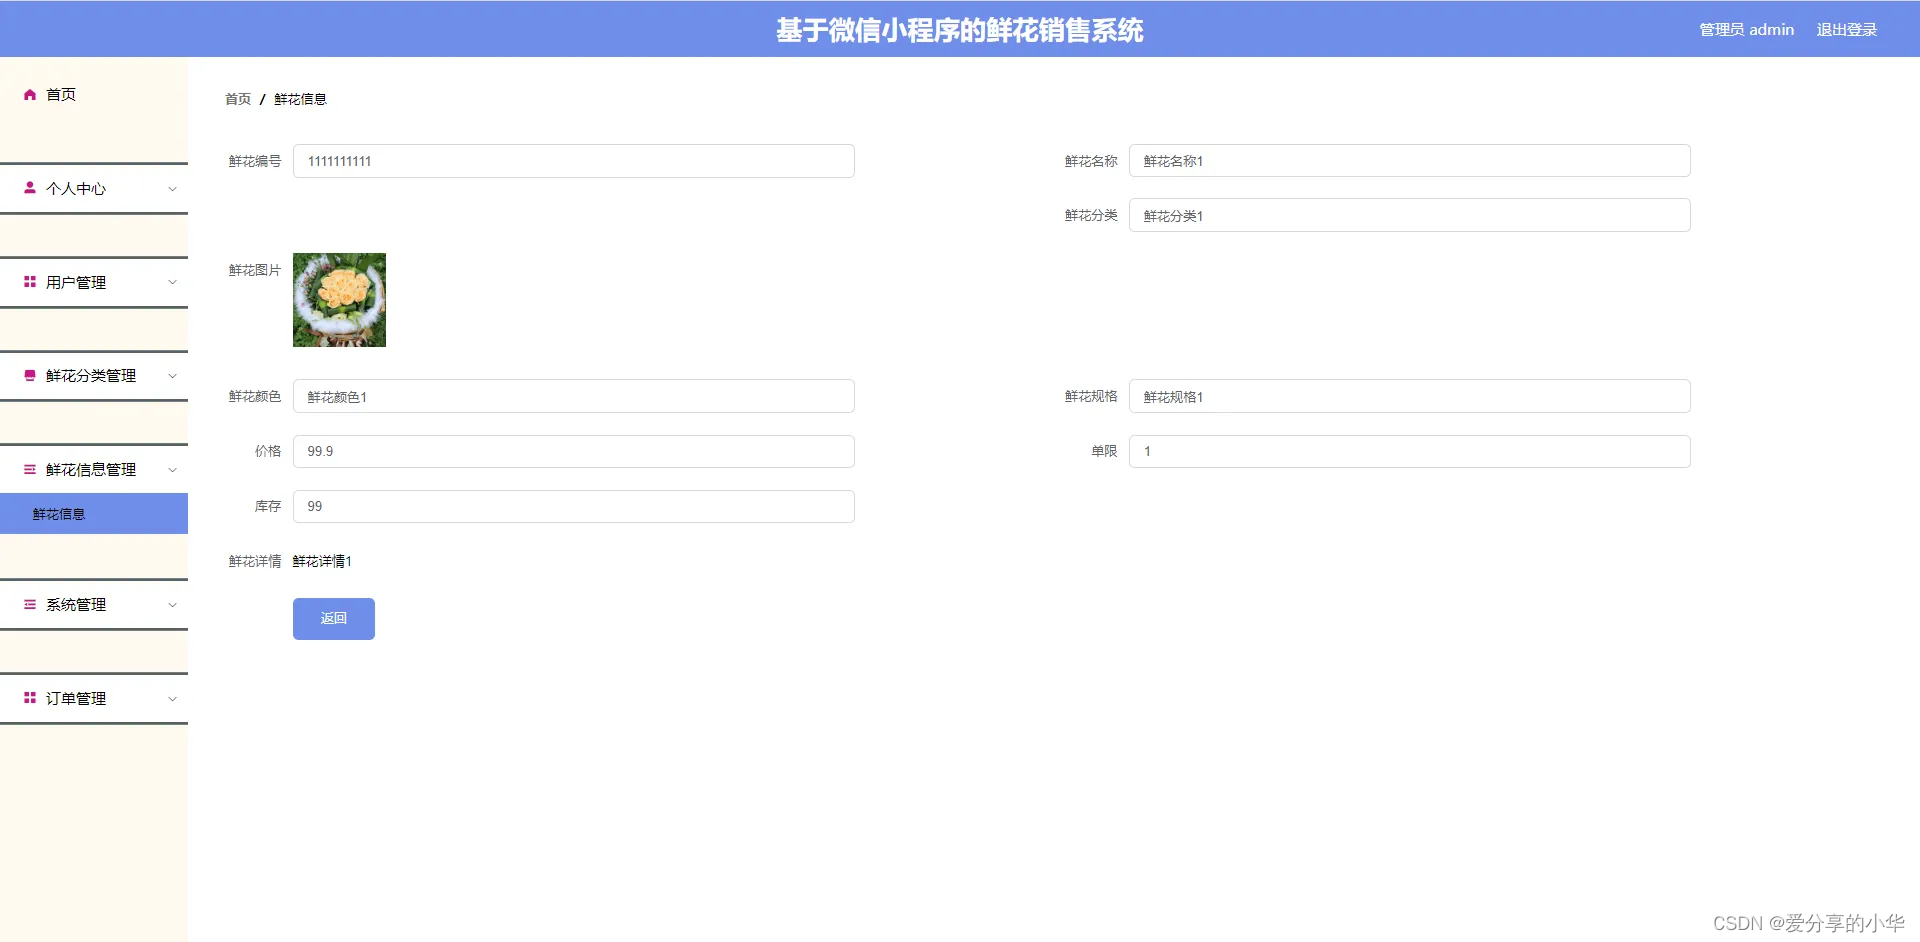Click the 鲜花颜色 label
Image resolution: width=1920 pixels, height=942 pixels.
click(x=255, y=396)
